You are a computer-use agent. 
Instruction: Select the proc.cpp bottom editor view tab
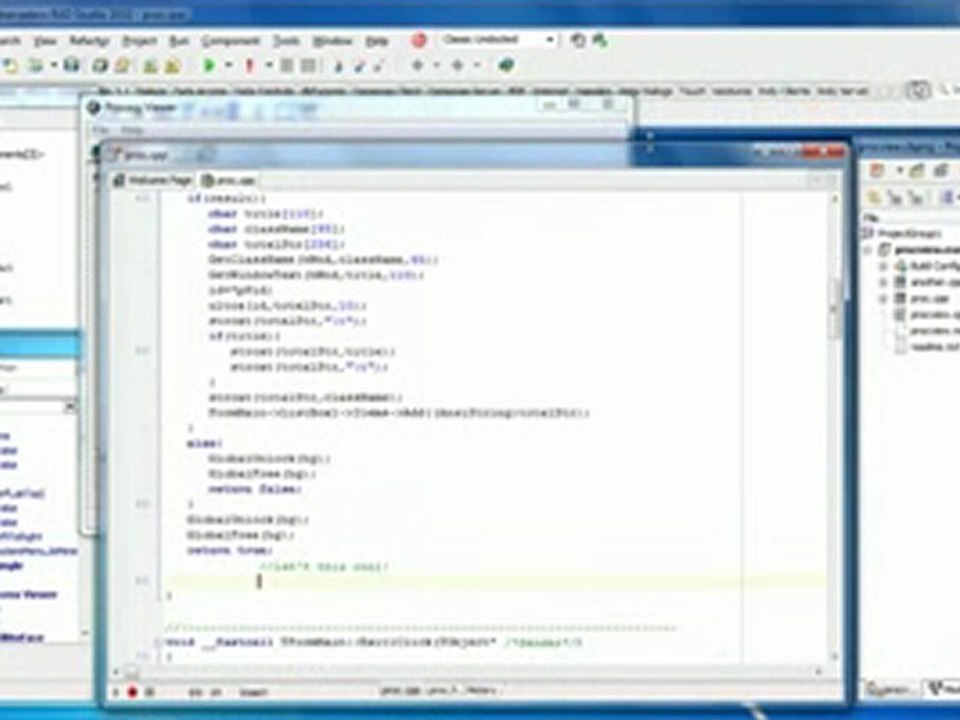[x=400, y=691]
